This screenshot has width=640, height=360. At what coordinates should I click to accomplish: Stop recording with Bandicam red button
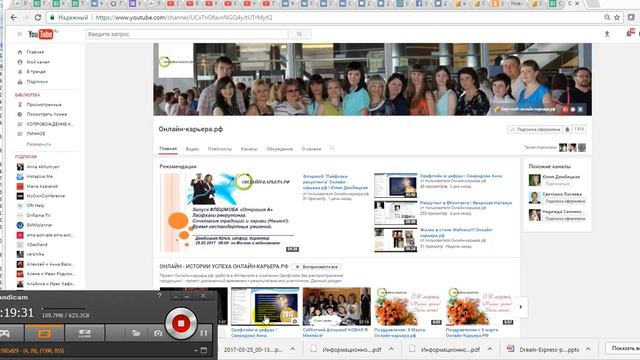[181, 323]
